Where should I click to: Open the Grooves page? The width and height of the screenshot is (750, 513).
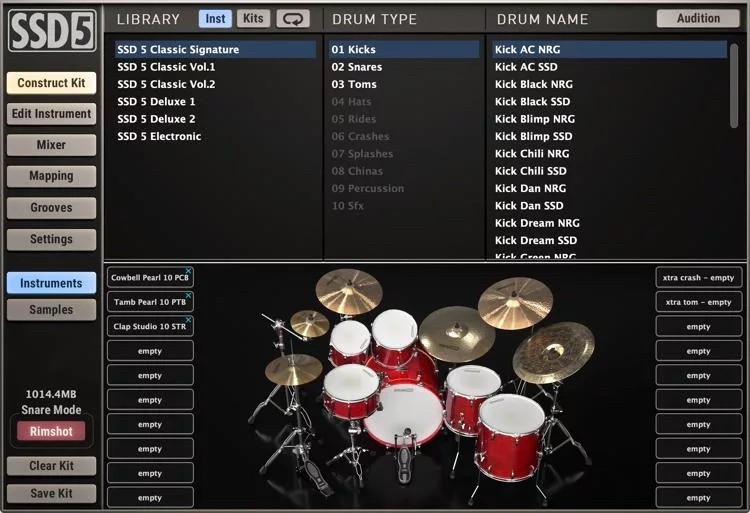click(x=51, y=207)
